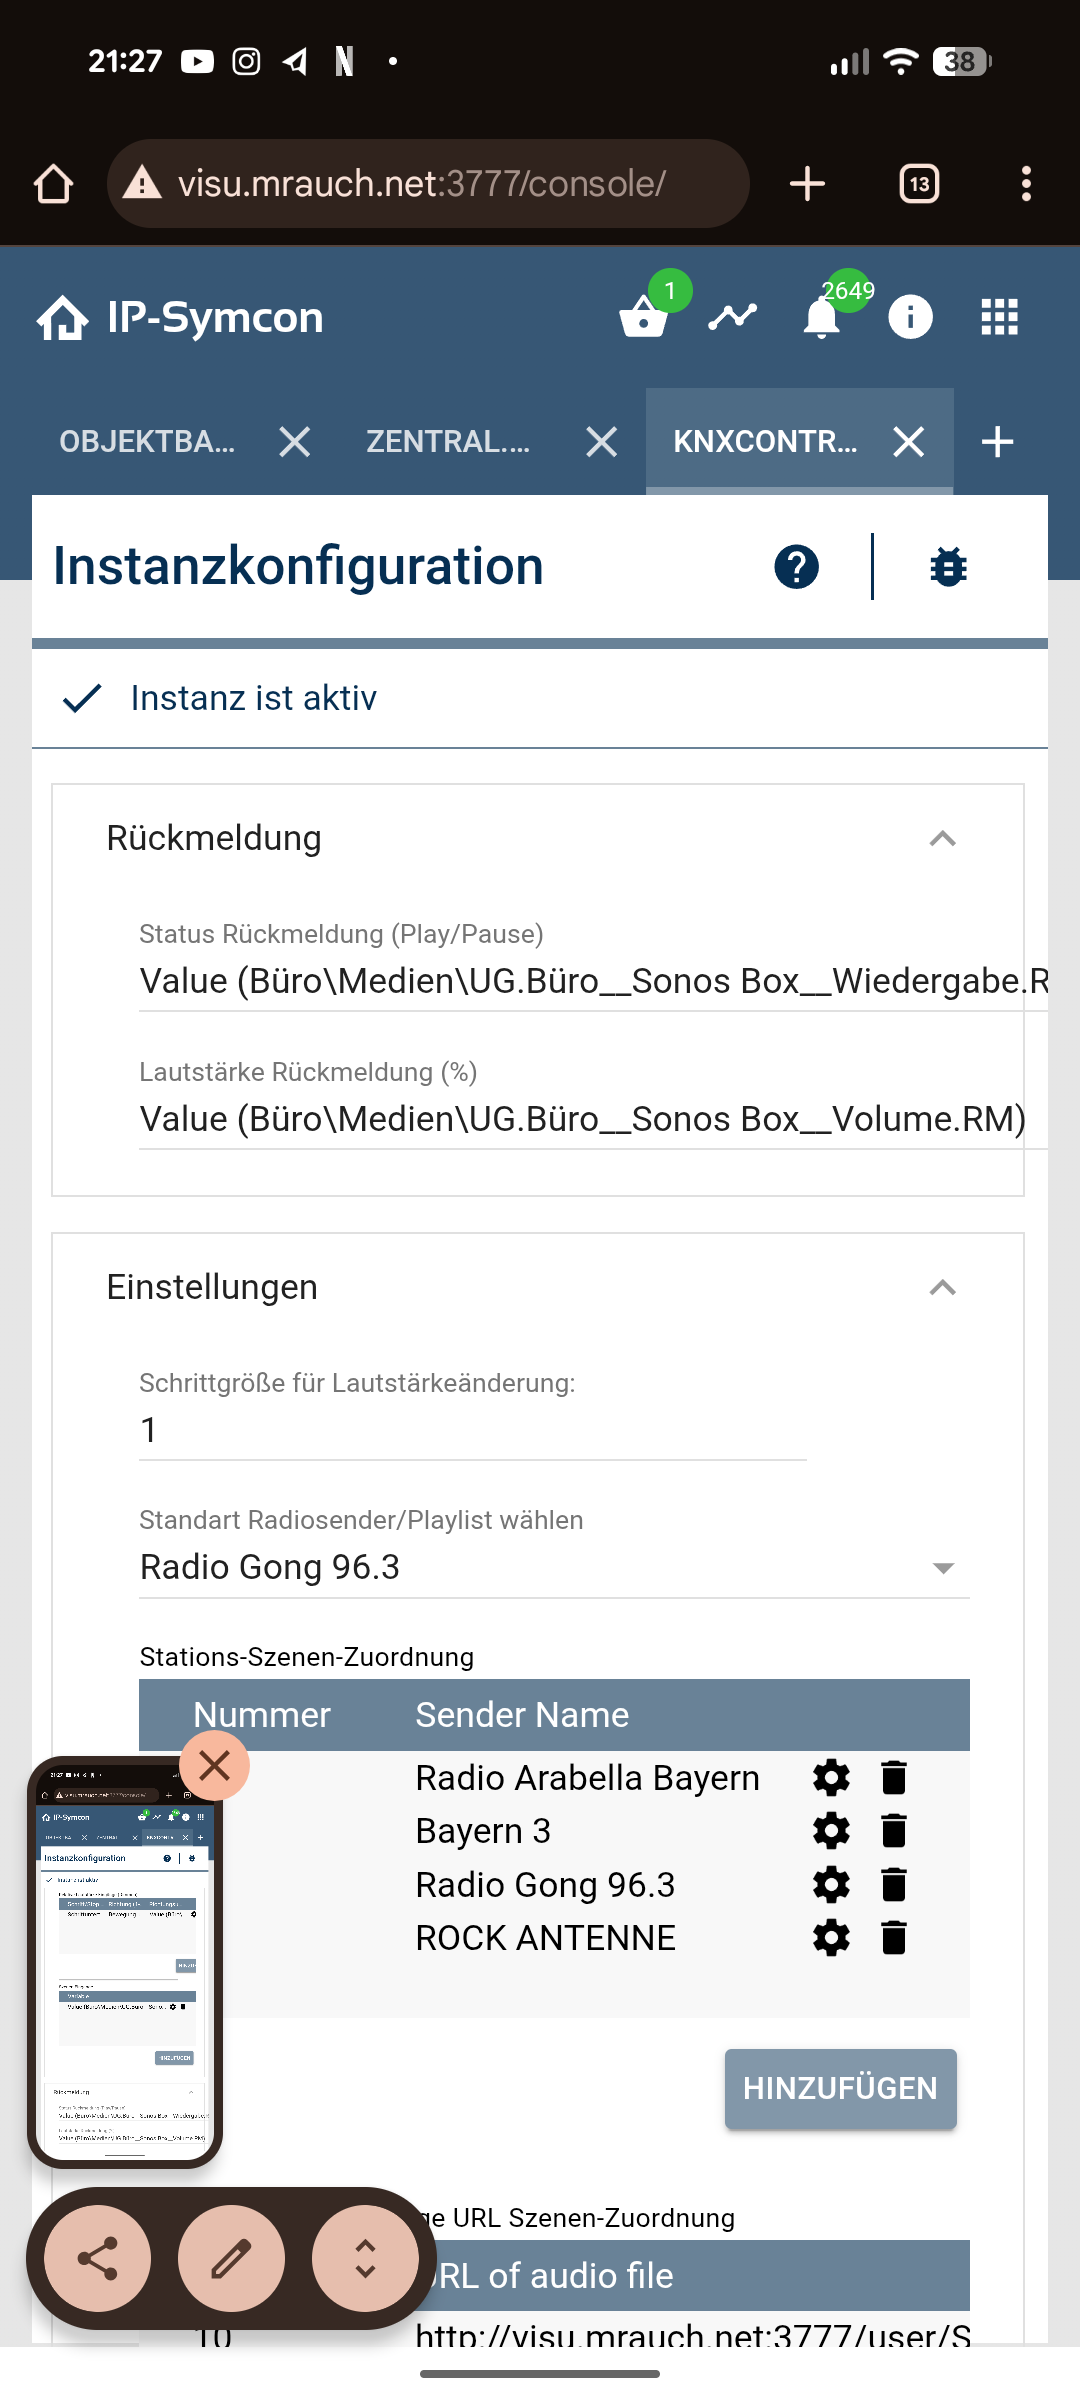Open help for Instanzkonfiguration
1080x2400 pixels.
pyautogui.click(x=796, y=567)
